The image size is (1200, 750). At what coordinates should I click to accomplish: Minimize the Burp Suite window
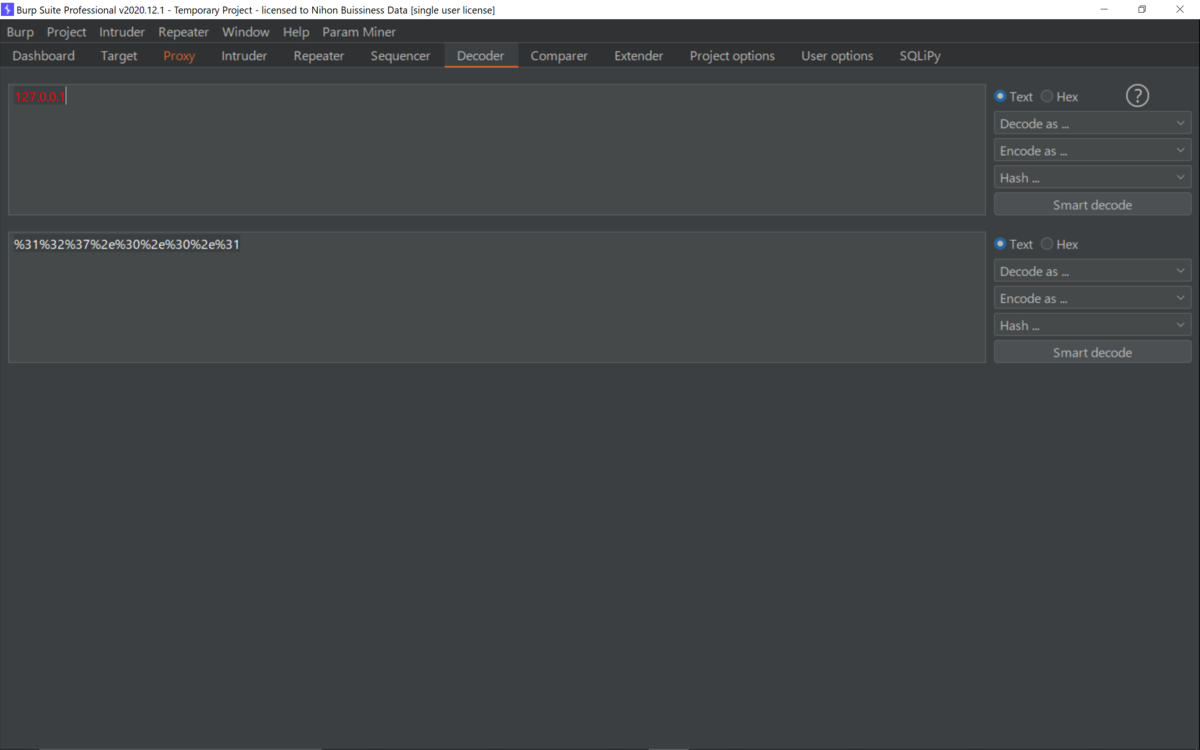click(x=1105, y=9)
